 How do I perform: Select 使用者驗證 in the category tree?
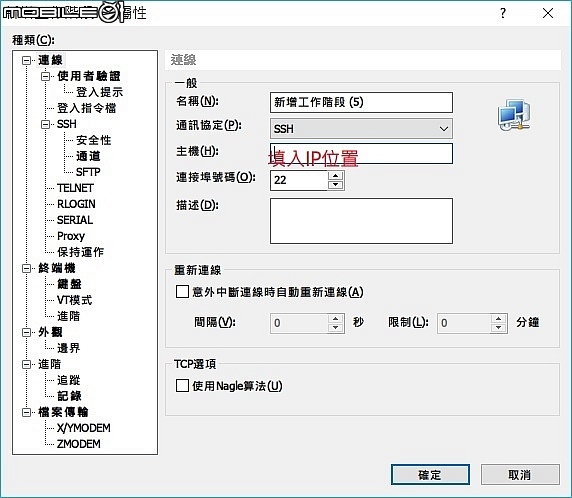(88, 76)
